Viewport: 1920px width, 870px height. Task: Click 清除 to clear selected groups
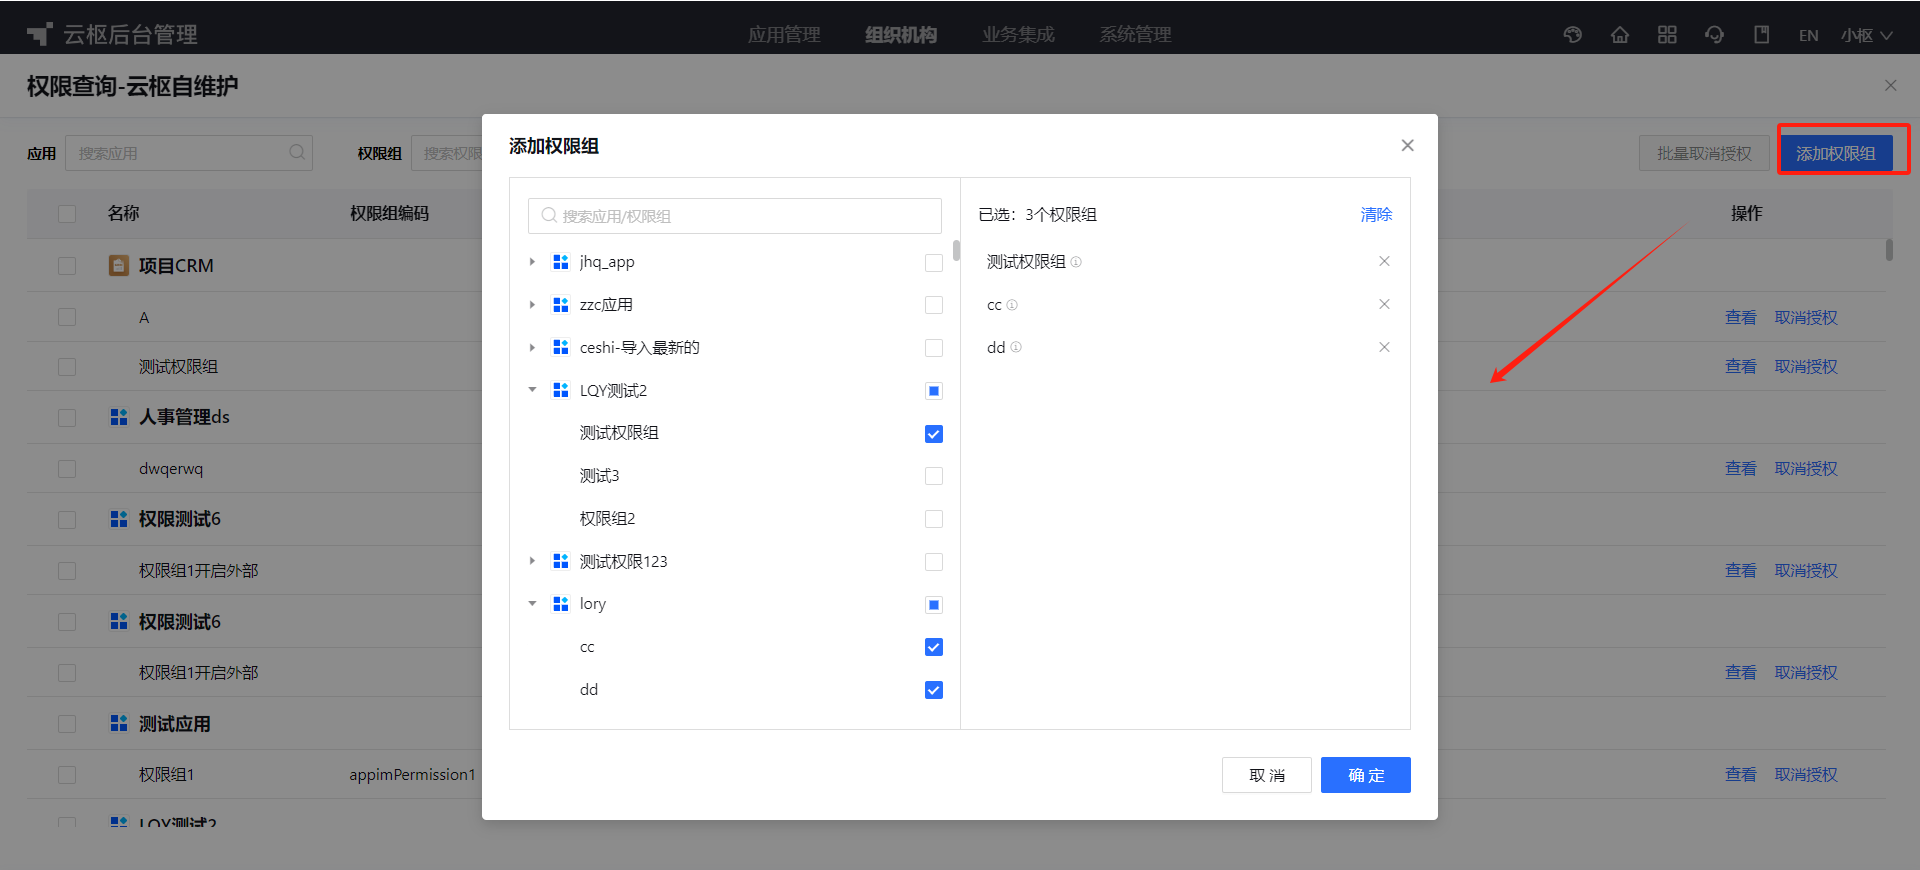[1376, 215]
